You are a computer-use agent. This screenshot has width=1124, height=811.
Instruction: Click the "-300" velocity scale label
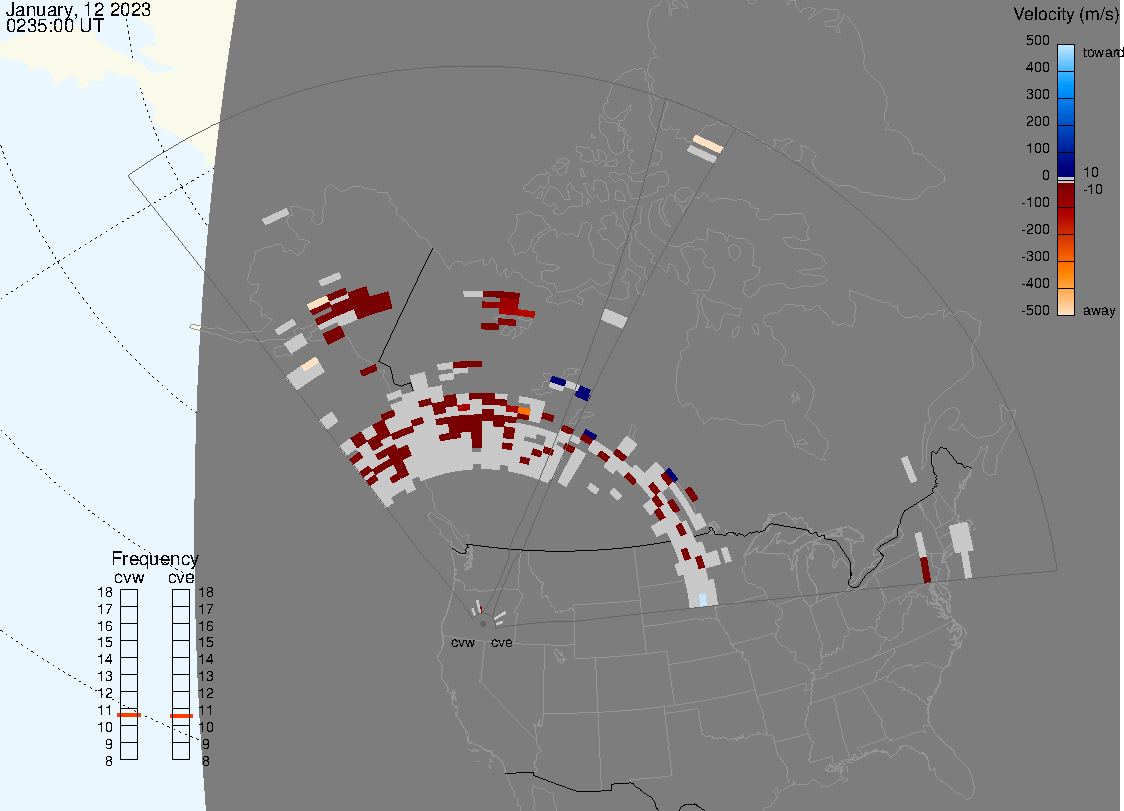pos(1035,257)
